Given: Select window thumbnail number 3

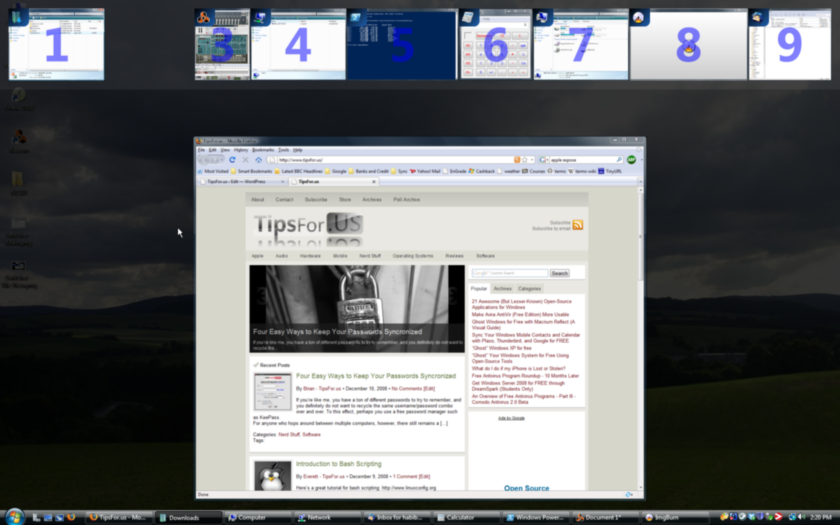Looking at the screenshot, I should (222, 44).
